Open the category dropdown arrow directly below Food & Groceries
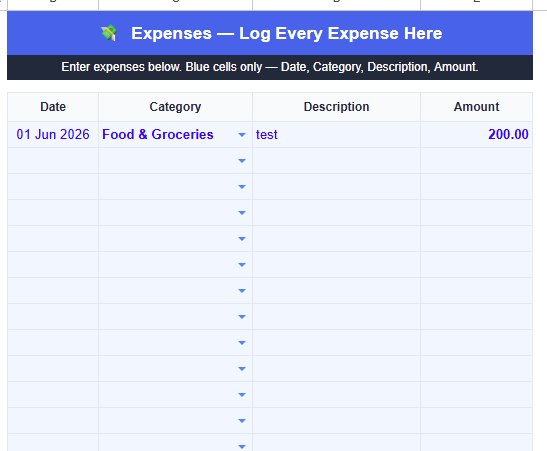Viewport: 547px width, 451px height. pyautogui.click(x=242, y=161)
